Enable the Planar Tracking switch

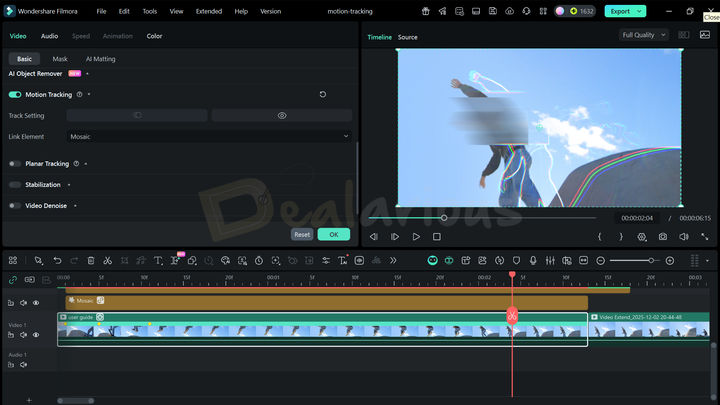(15, 163)
